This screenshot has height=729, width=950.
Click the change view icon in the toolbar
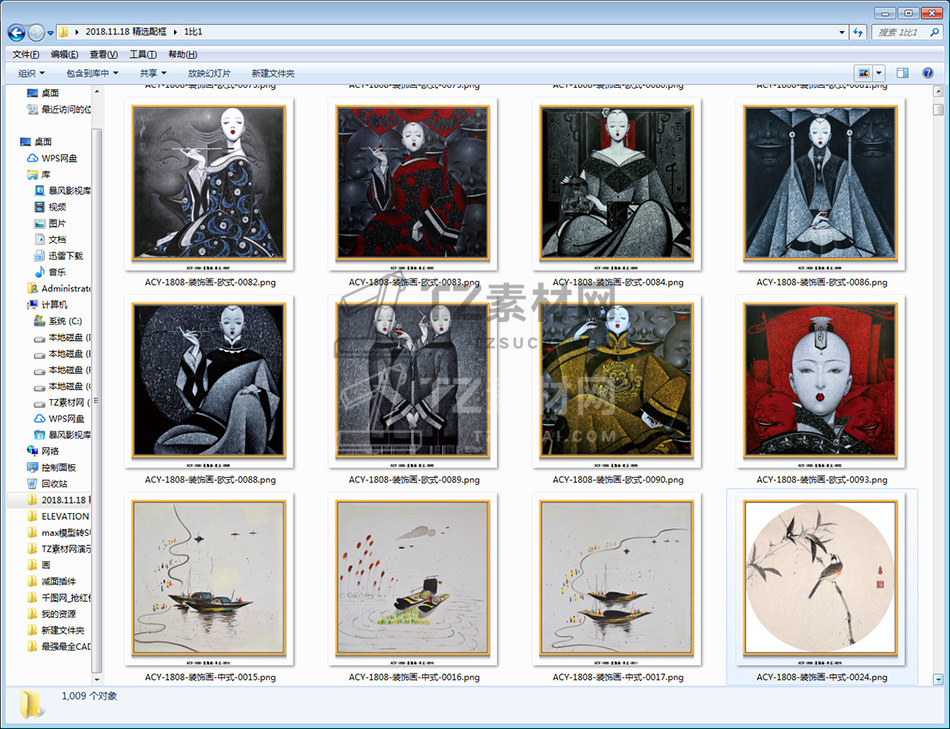click(863, 73)
